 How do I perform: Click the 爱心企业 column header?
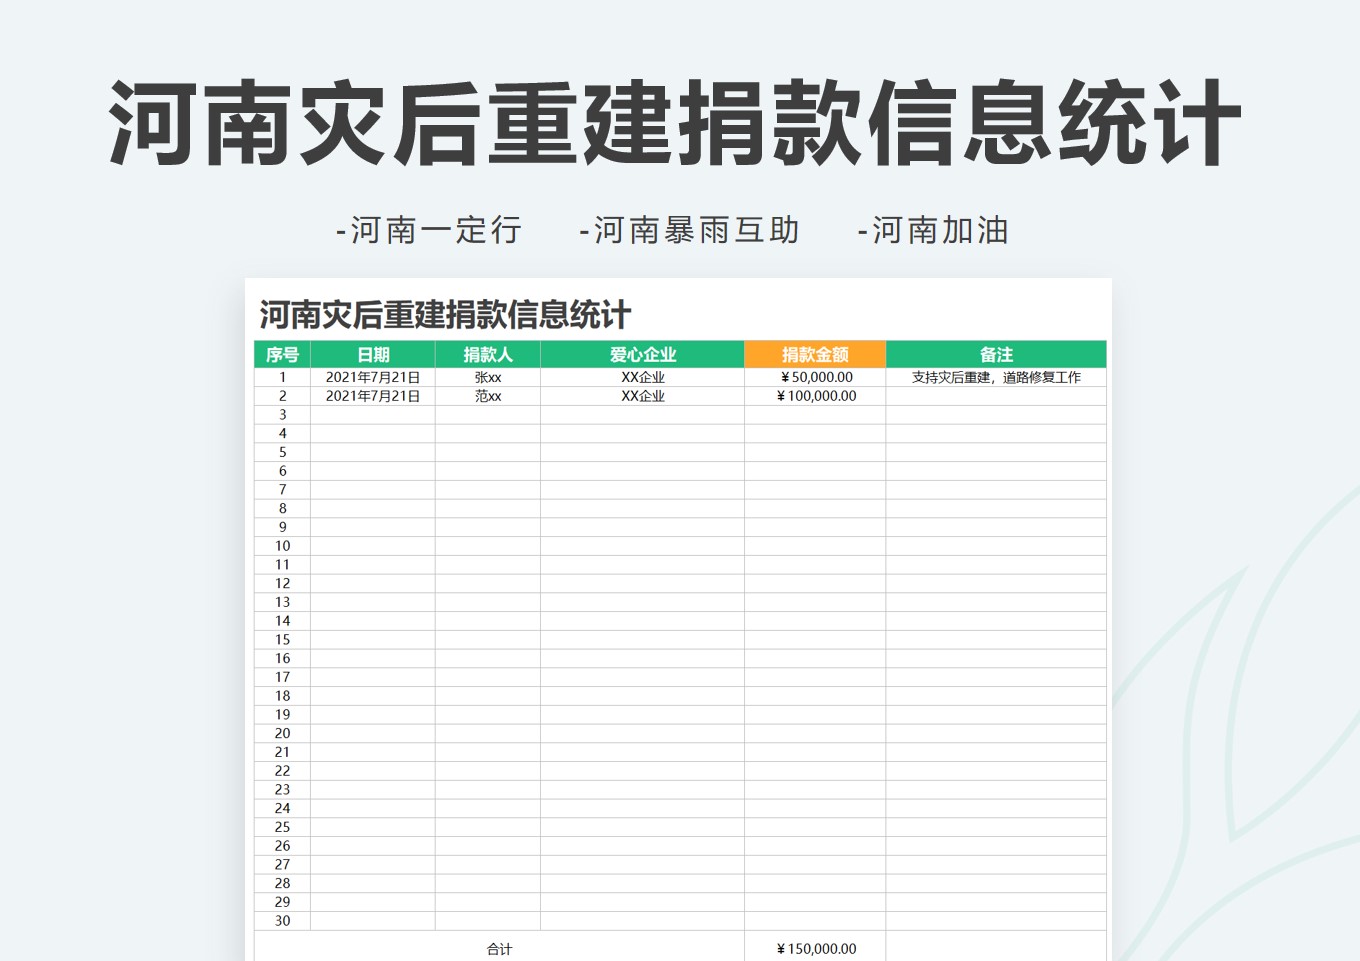coord(641,354)
